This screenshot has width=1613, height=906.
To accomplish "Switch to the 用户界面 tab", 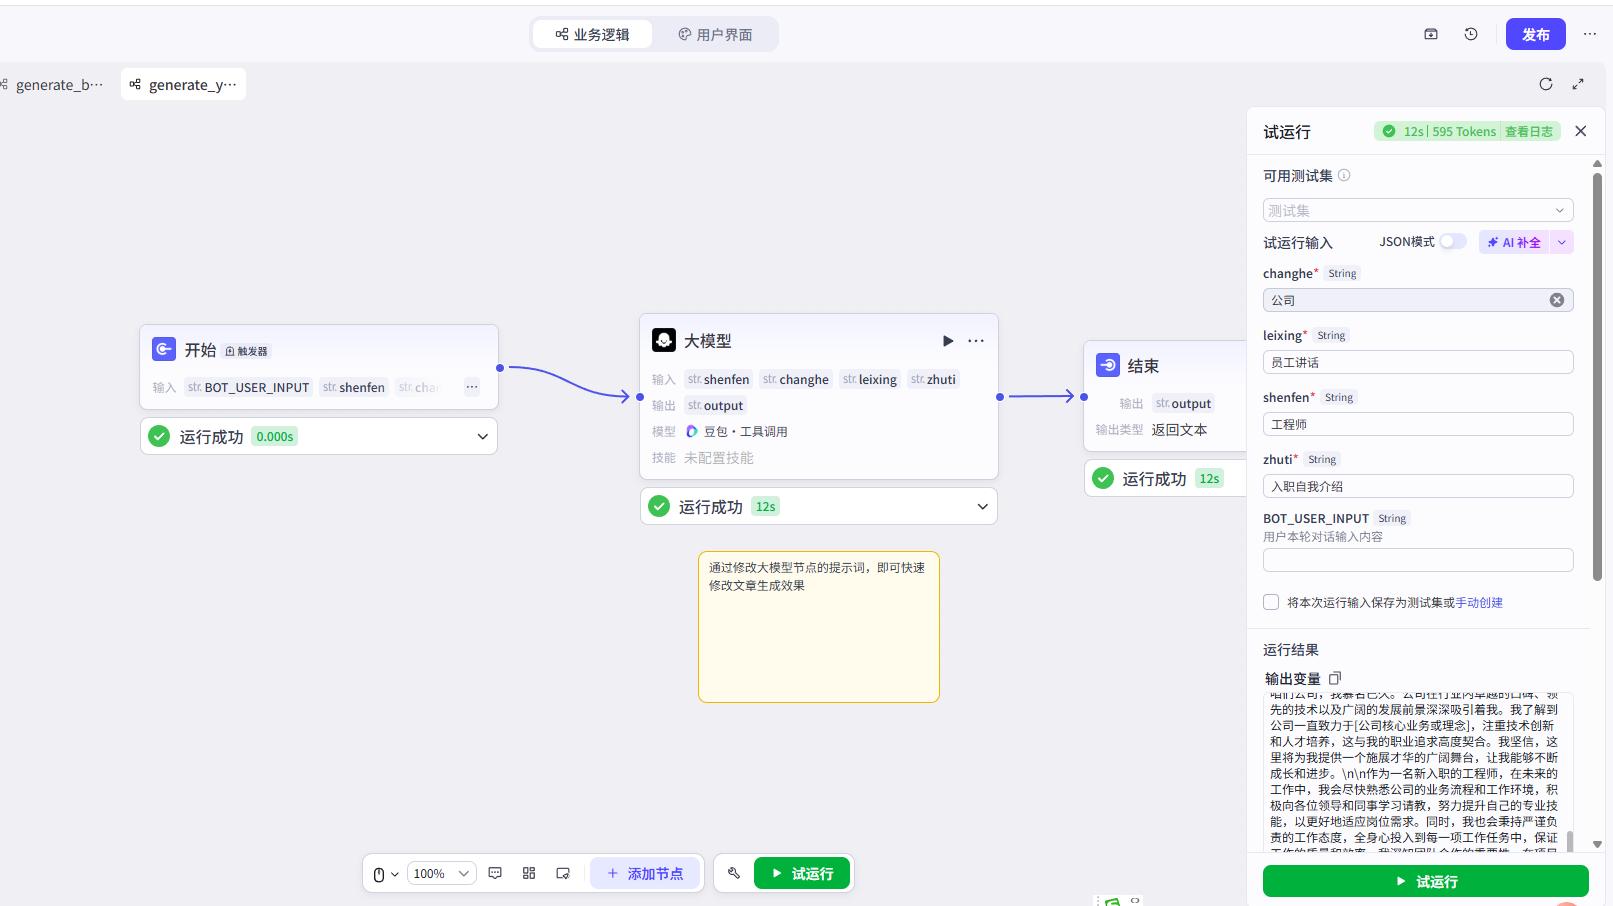I will coord(714,34).
